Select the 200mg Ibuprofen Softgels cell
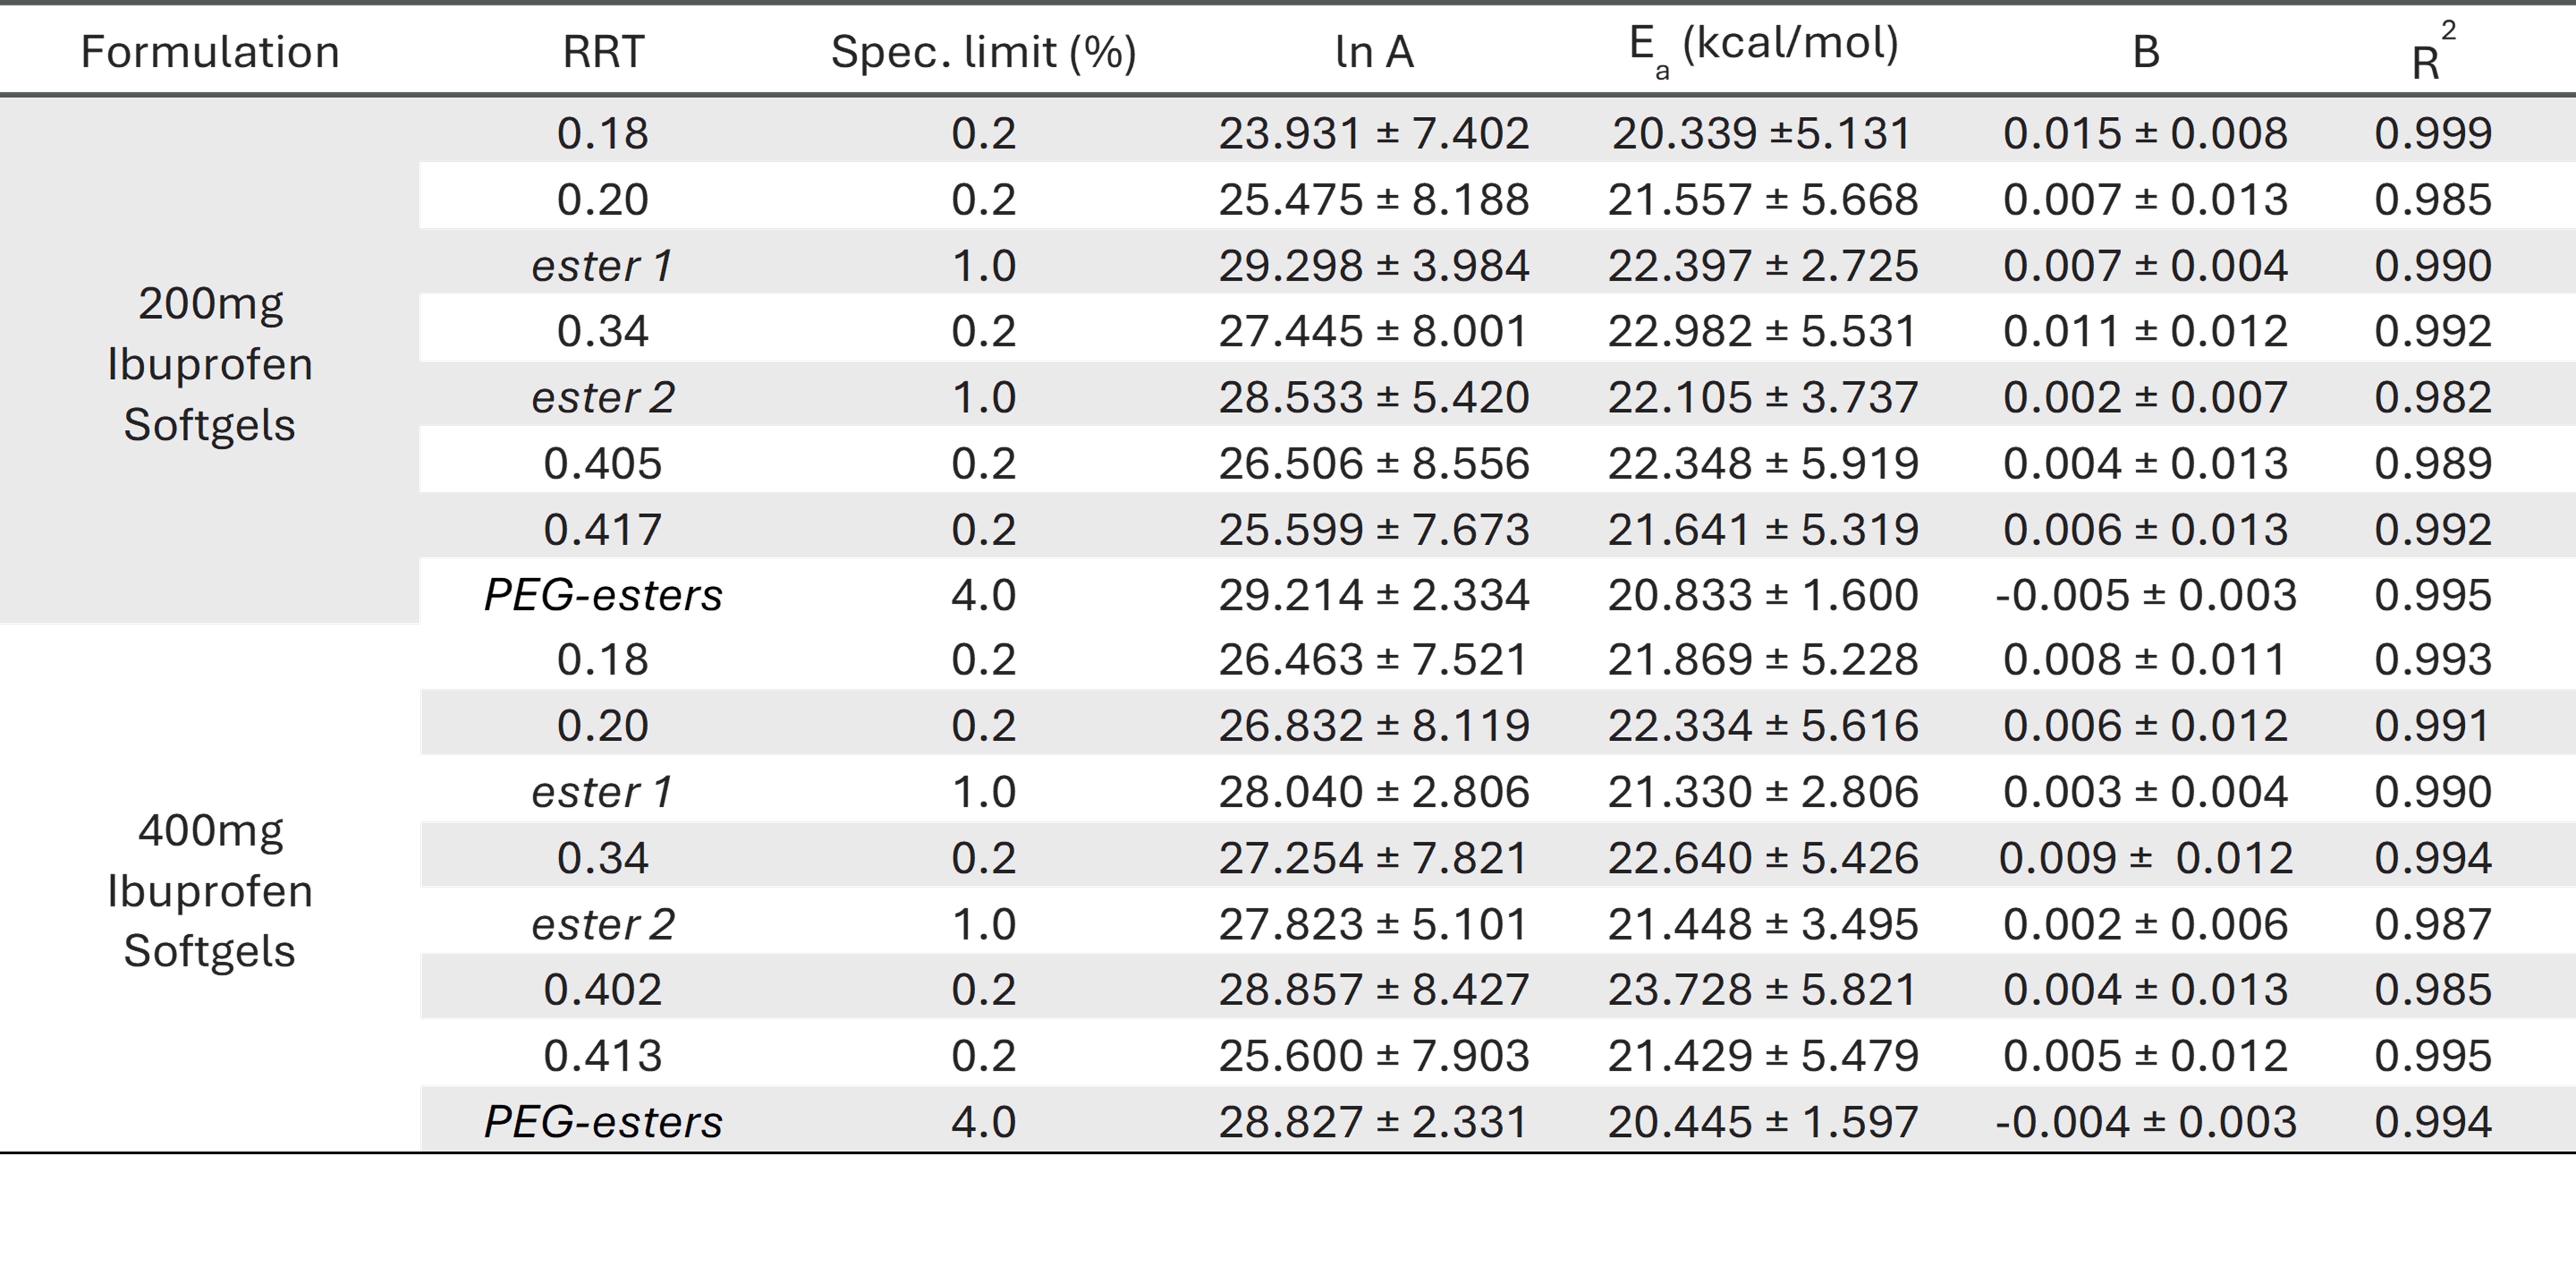The height and width of the screenshot is (1280, 2576). click(210, 364)
